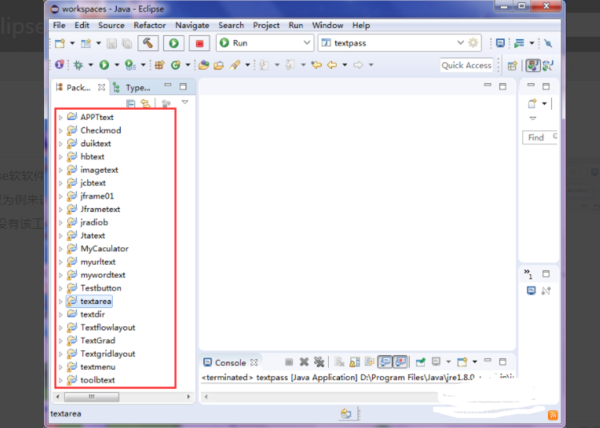The width and height of the screenshot is (600, 428).
Task: Click the RSS feed status bar icon
Action: pos(553,415)
